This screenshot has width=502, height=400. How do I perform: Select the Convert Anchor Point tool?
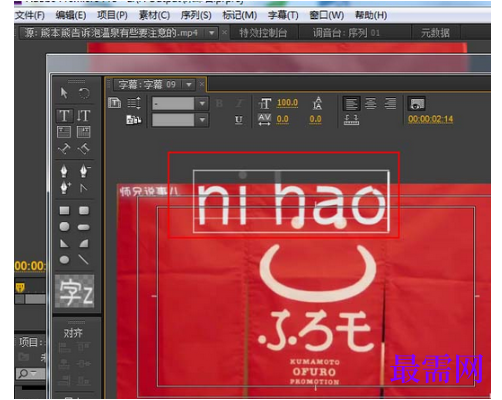(84, 188)
